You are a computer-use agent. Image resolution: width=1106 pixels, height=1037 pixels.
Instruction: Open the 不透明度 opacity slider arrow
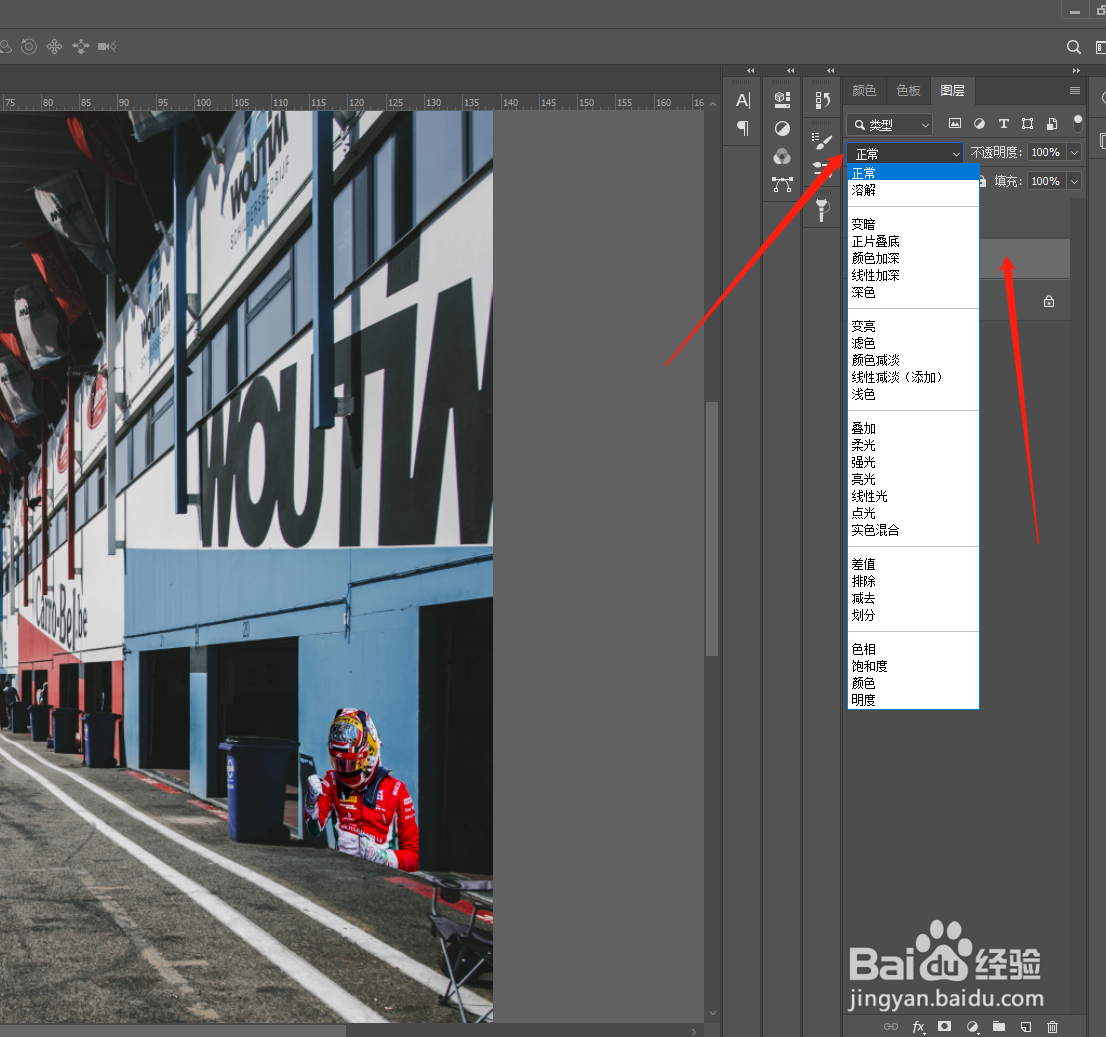1074,152
